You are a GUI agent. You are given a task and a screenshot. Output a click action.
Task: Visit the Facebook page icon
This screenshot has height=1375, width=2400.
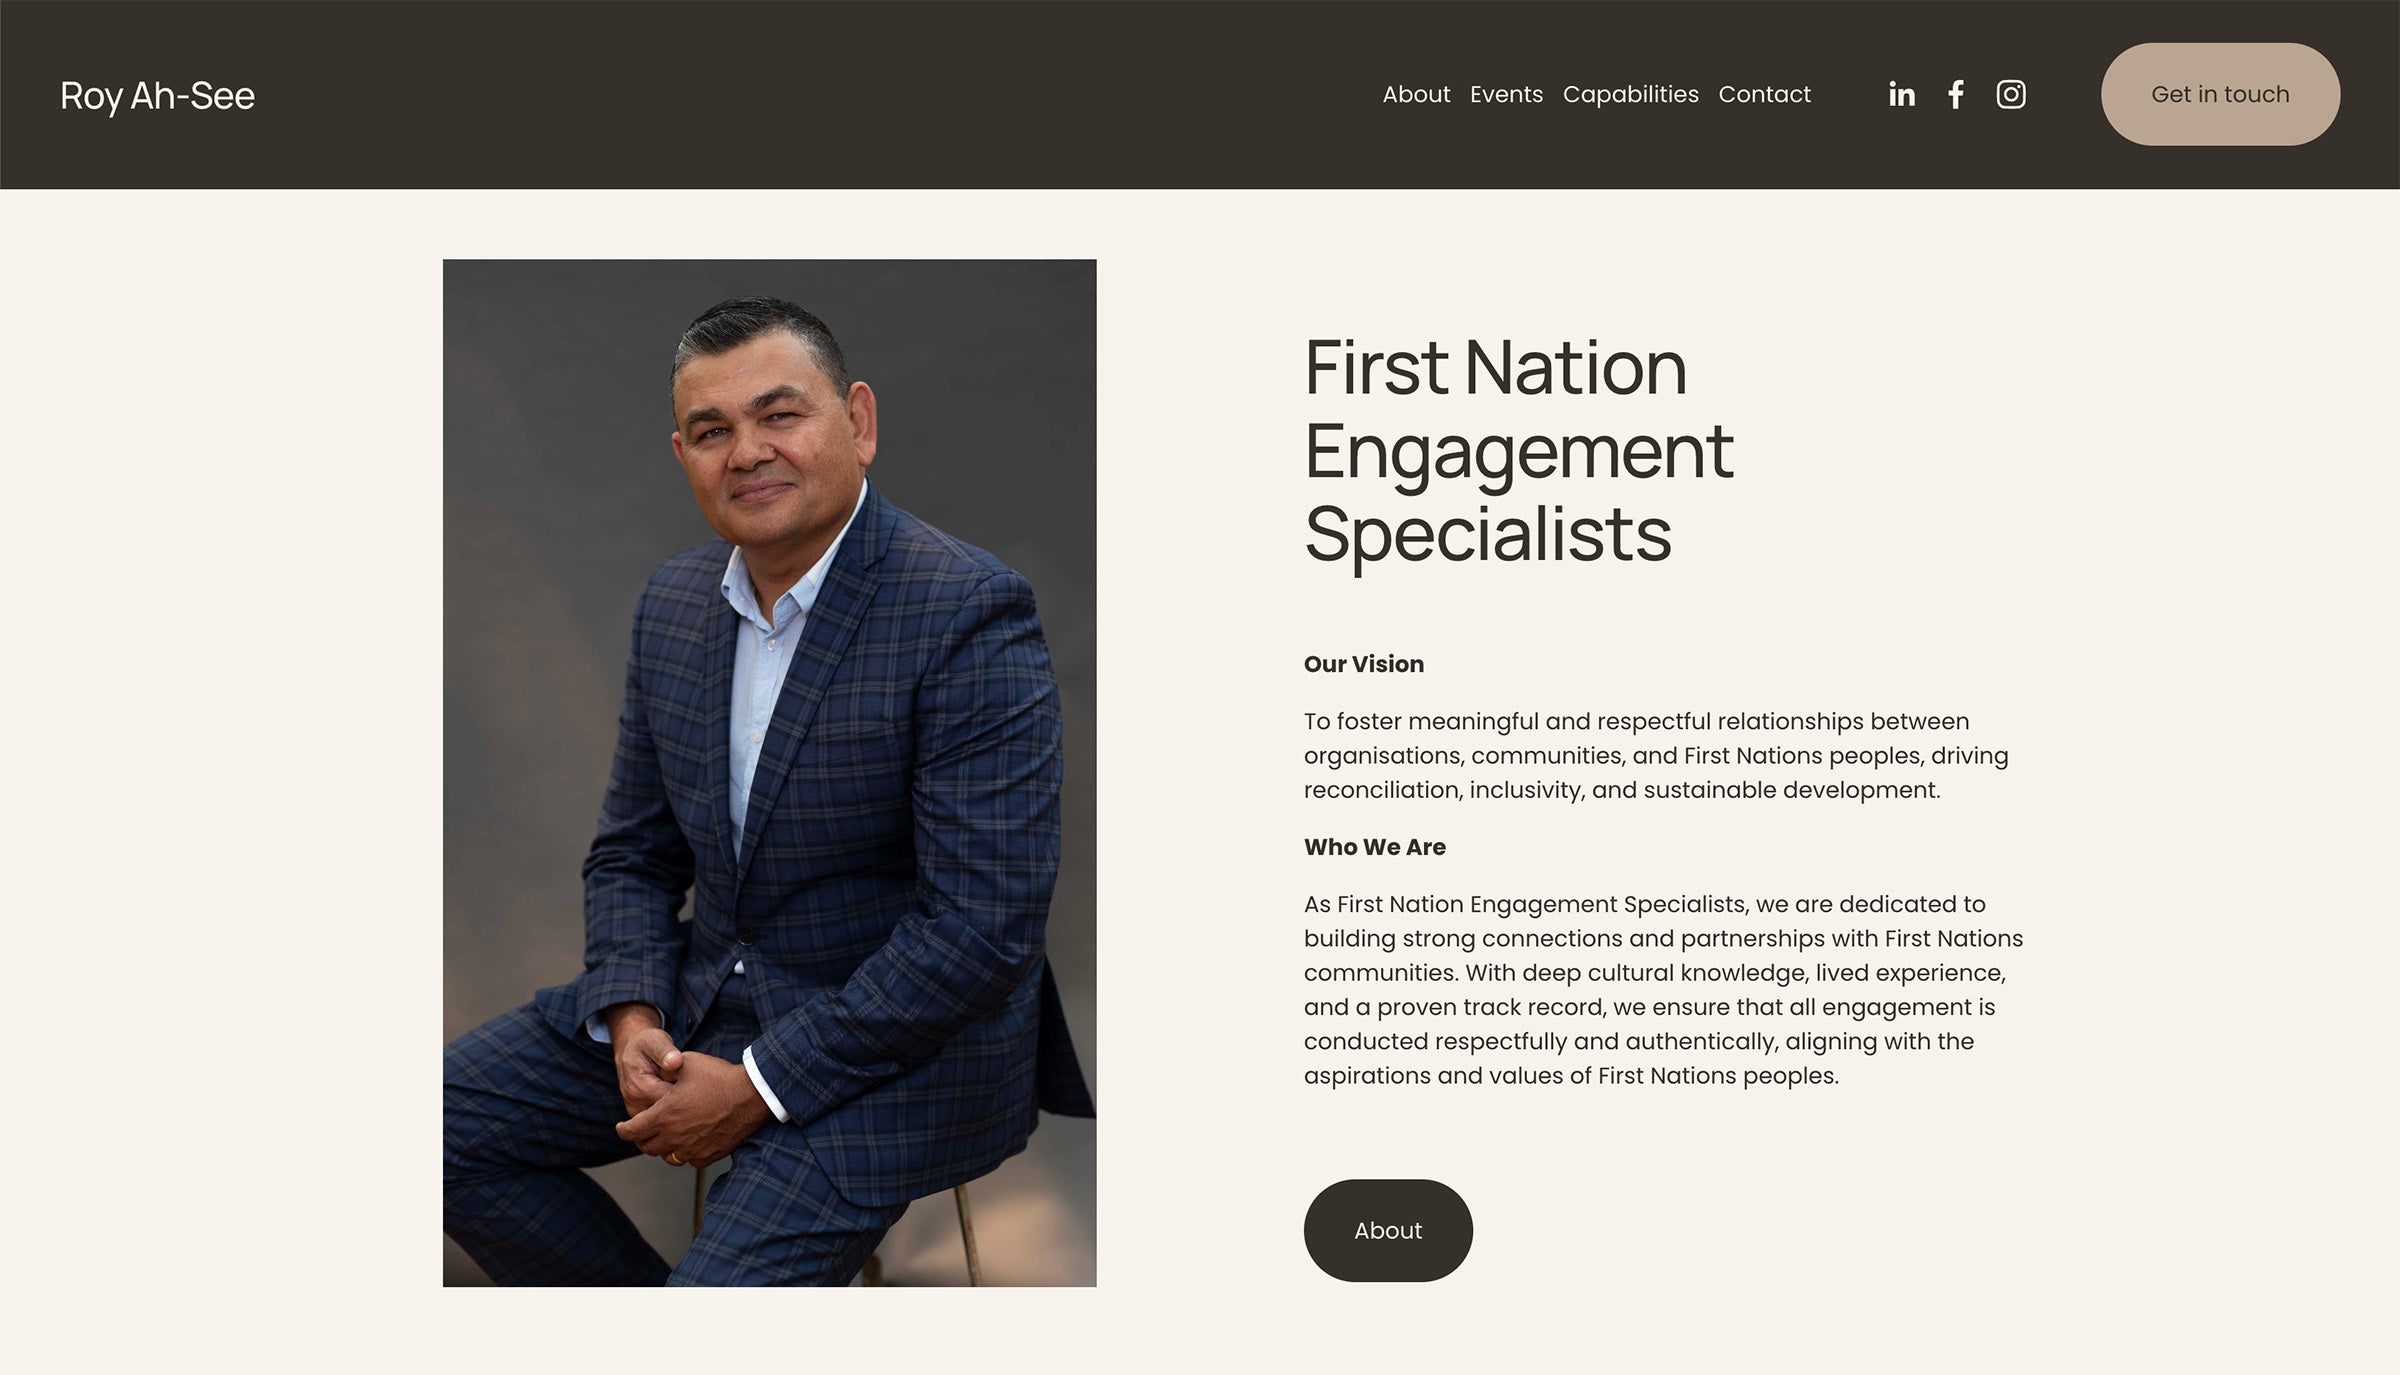(x=1956, y=94)
